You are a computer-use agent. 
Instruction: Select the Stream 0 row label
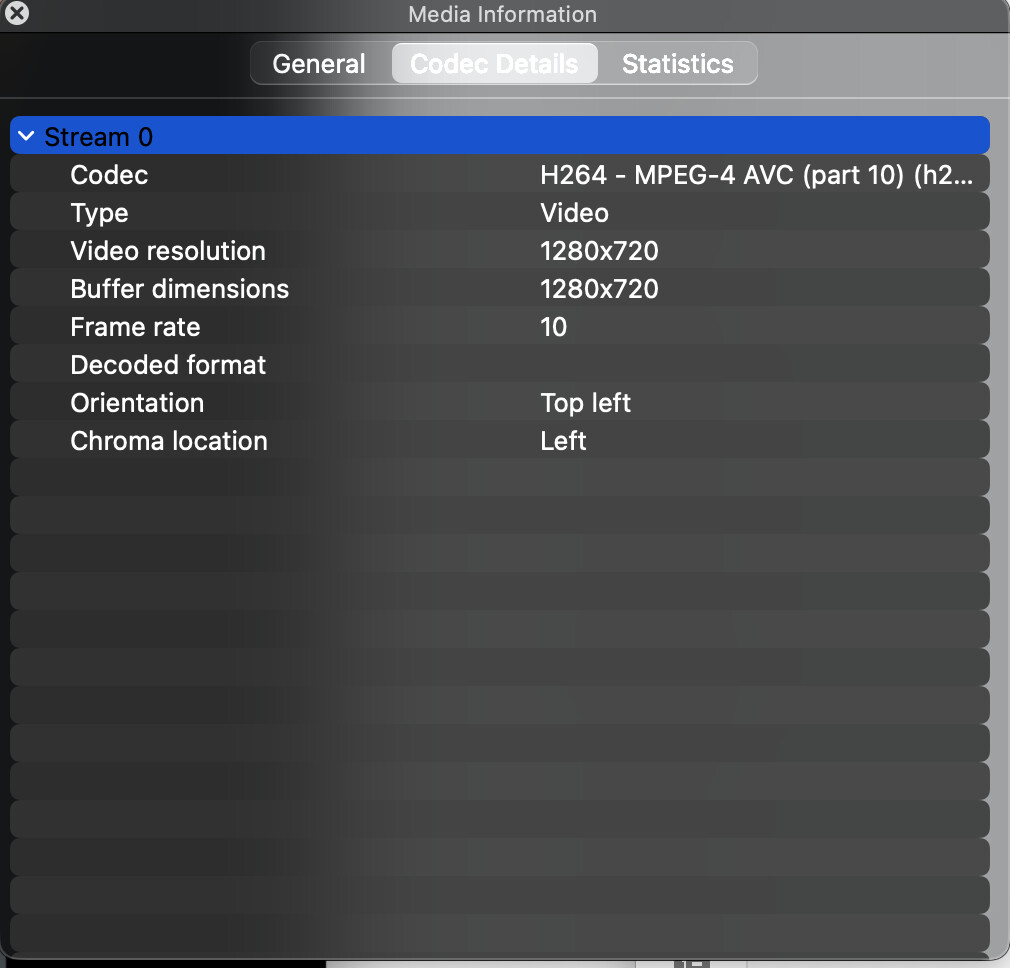(99, 137)
